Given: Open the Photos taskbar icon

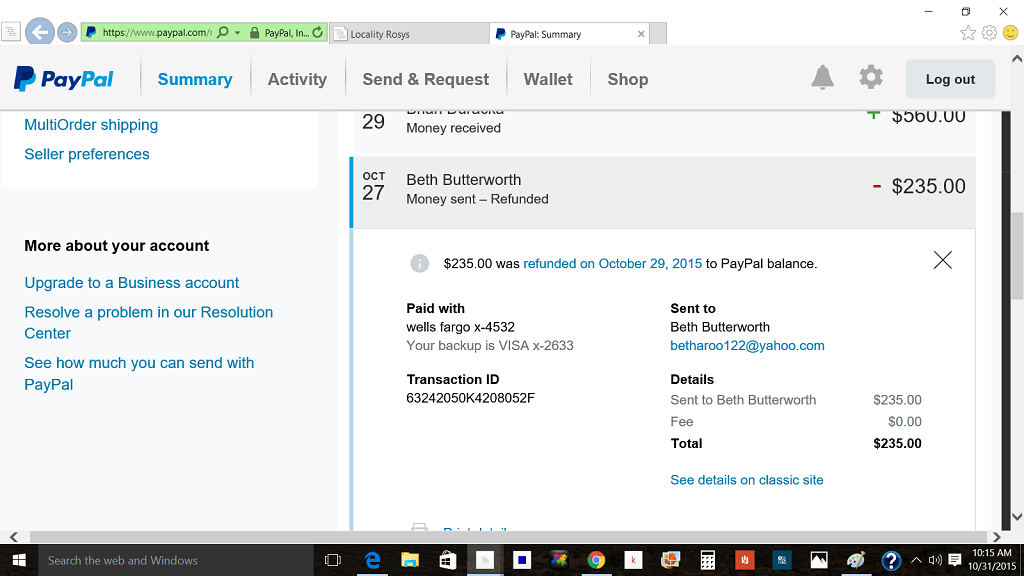Looking at the screenshot, I should 819,560.
